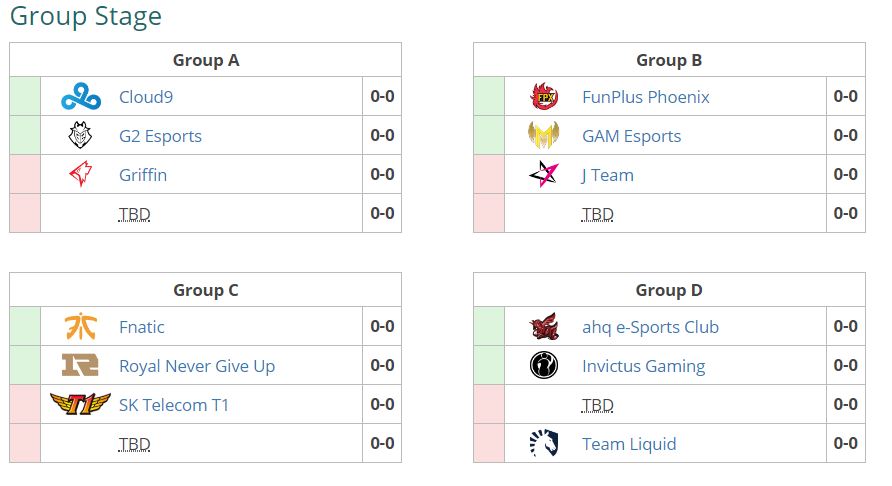
Task: Click the FunPlus Phoenix logo
Action: (x=544, y=97)
